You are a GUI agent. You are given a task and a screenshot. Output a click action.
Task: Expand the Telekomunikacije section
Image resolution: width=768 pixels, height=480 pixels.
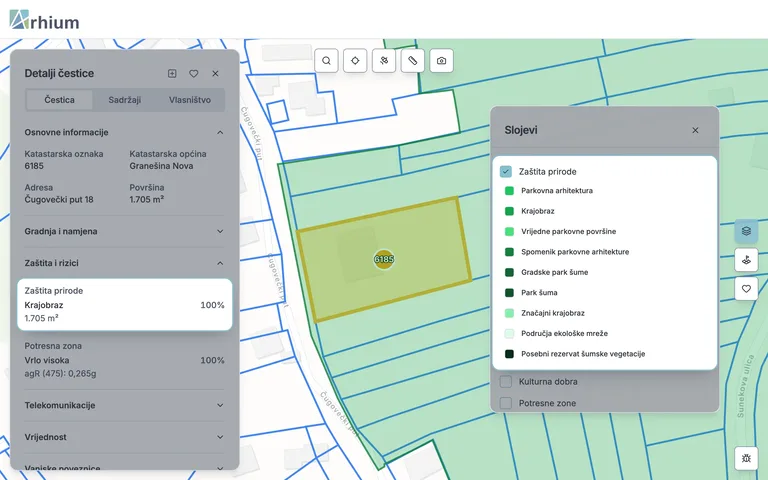coord(124,405)
